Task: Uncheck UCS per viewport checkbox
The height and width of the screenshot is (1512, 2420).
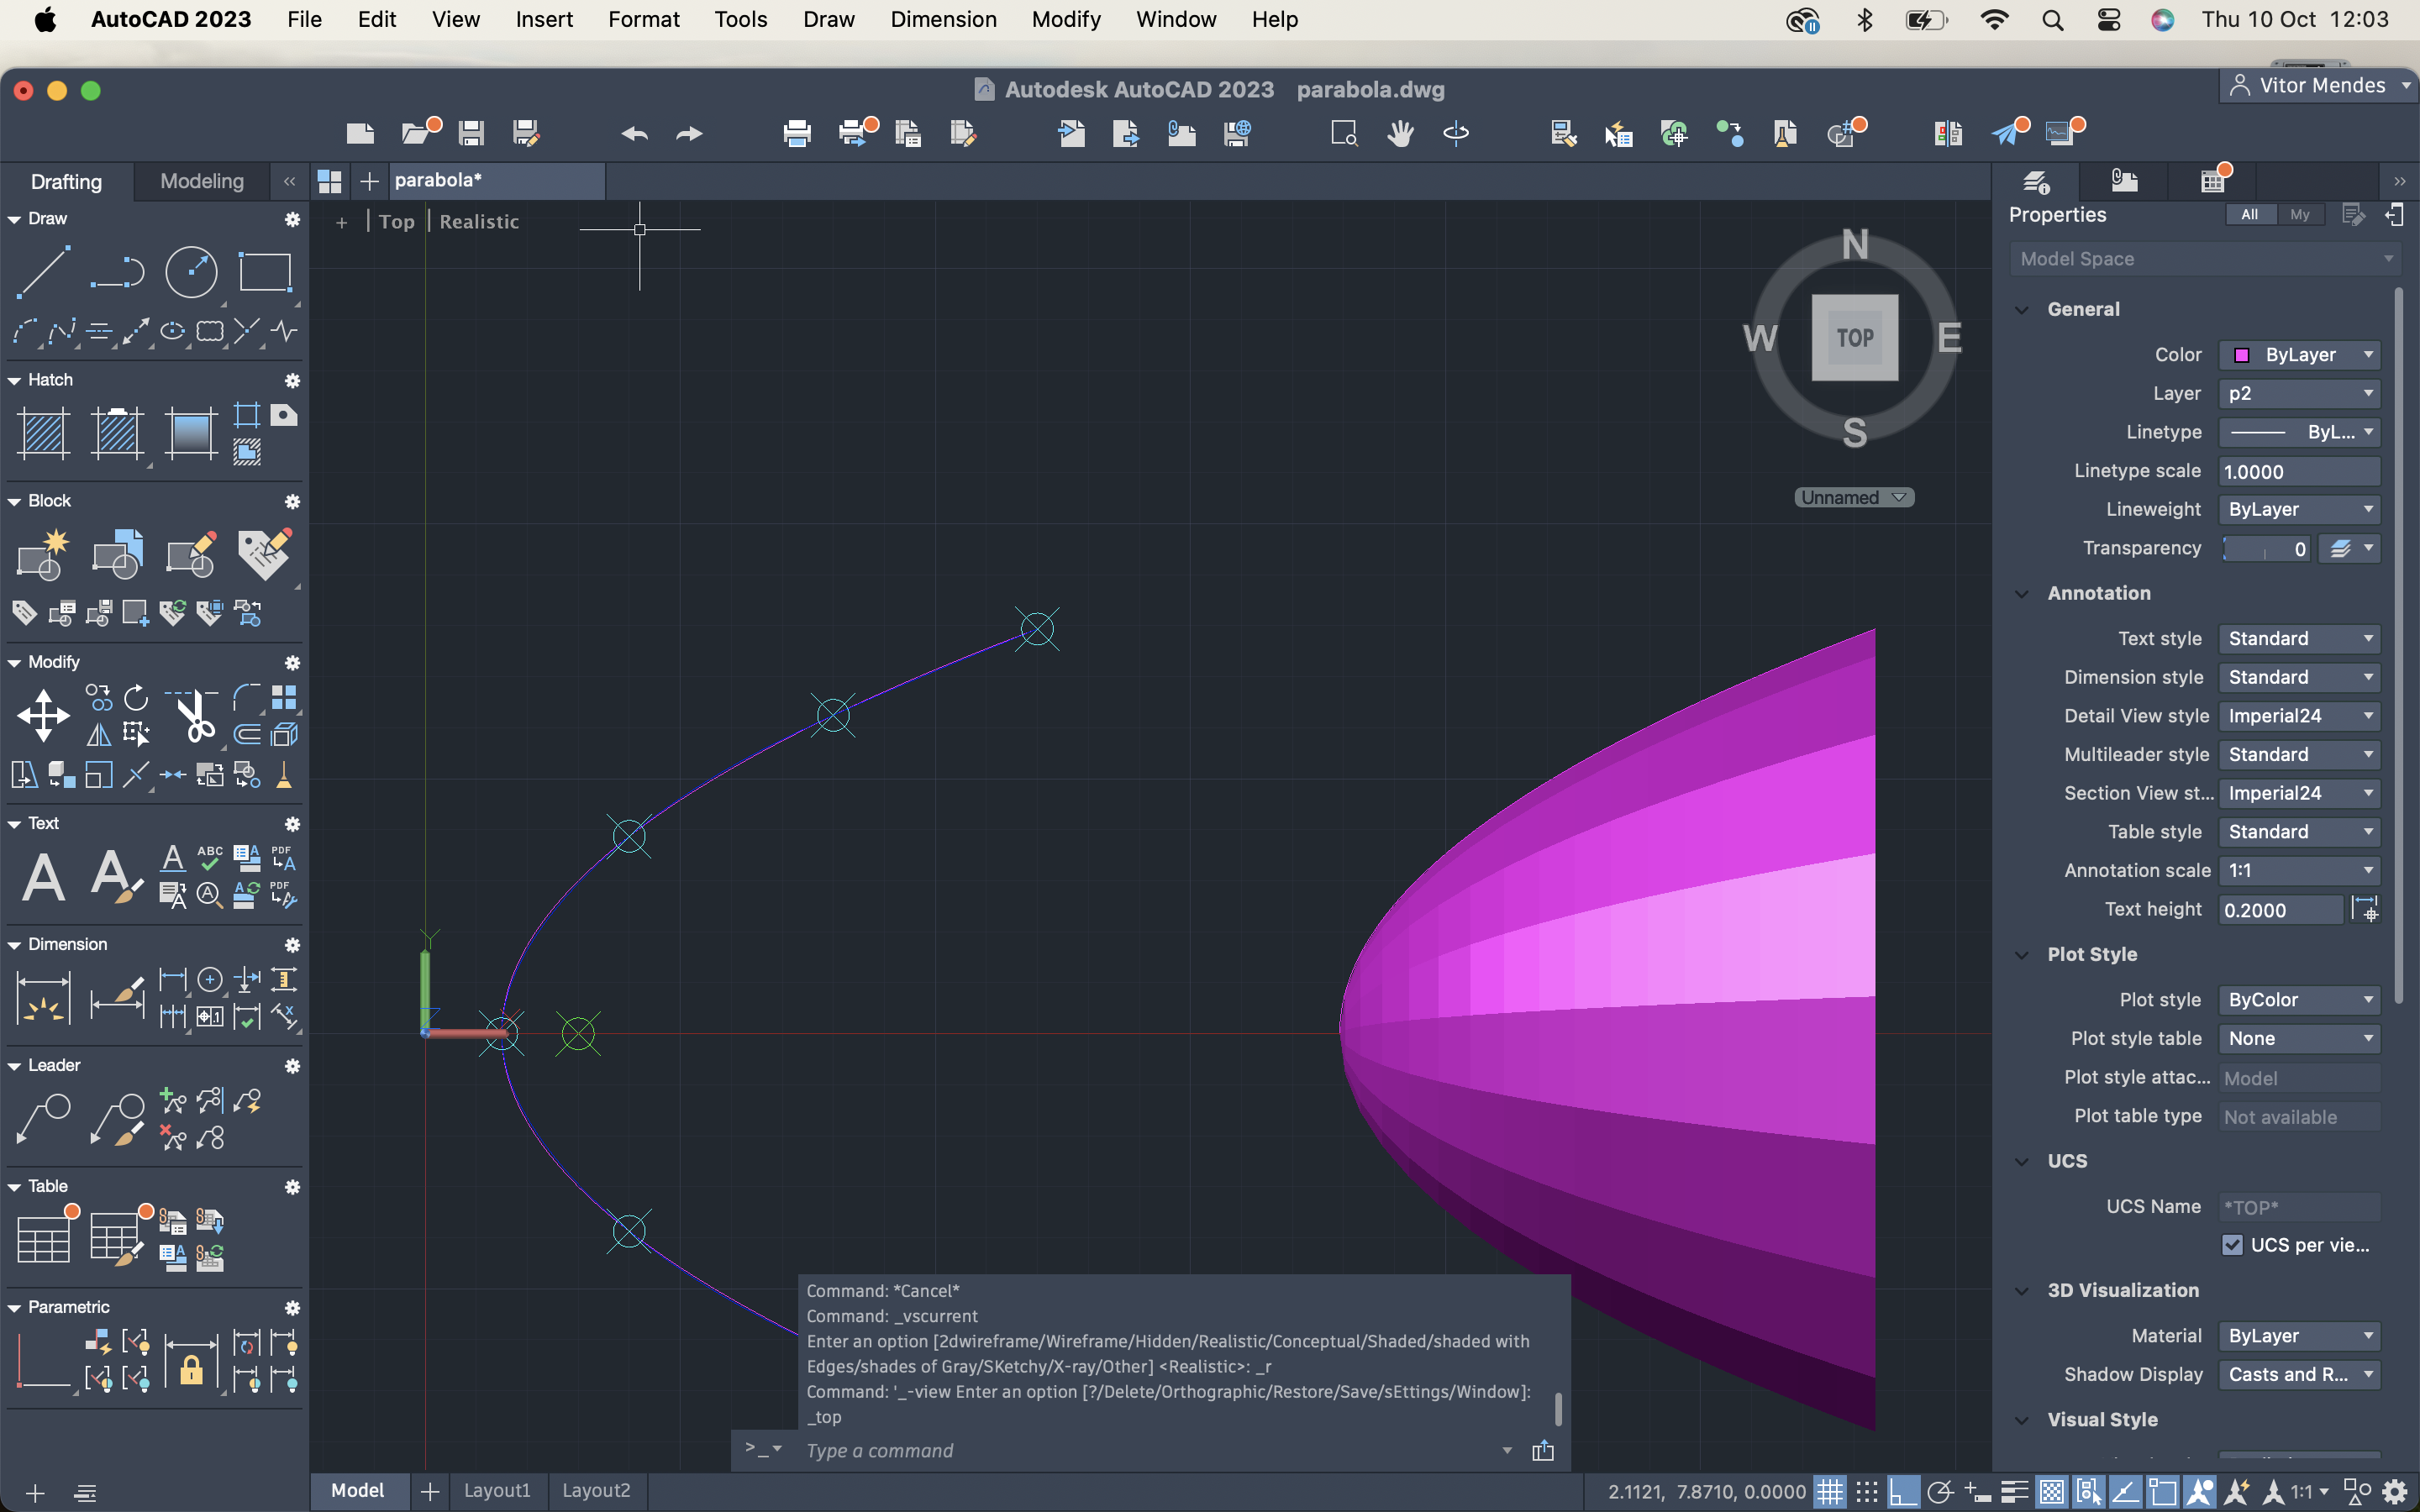Action: (x=2232, y=1245)
